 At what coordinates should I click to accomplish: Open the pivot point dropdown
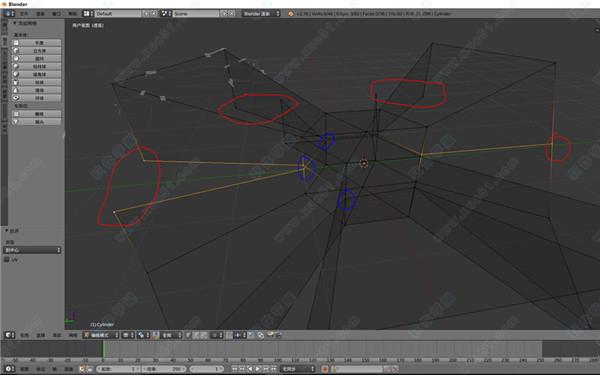pyautogui.click(x=143, y=335)
